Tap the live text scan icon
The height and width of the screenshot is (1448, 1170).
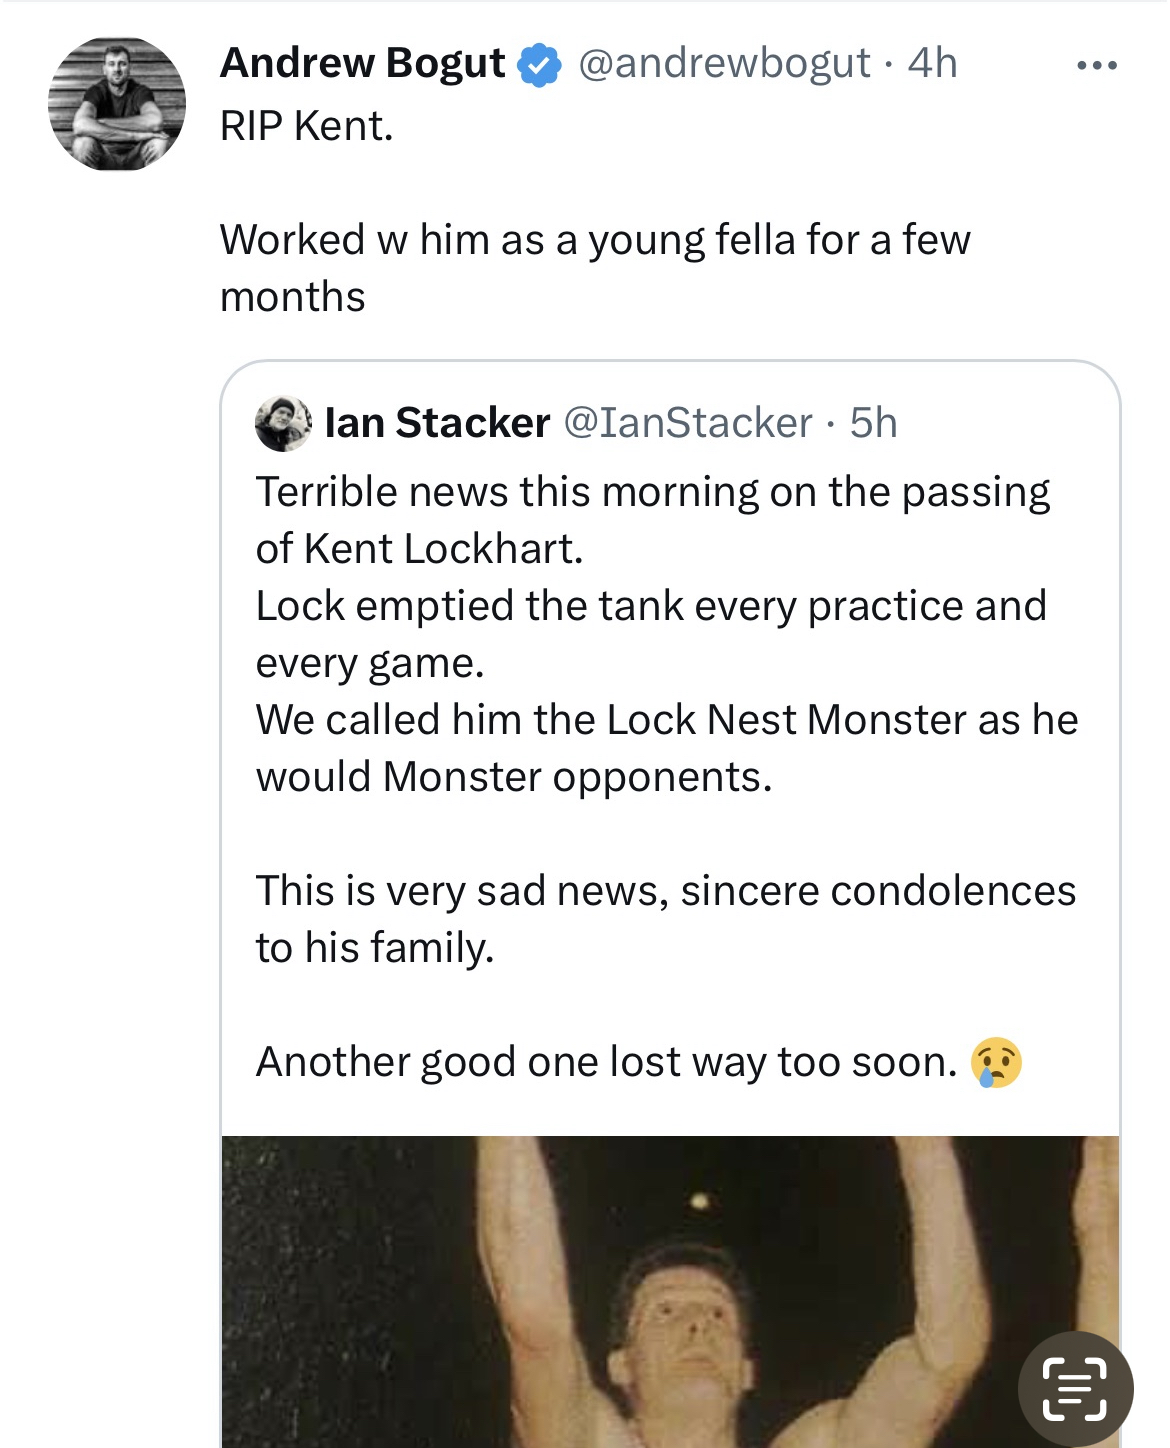point(1075,1388)
